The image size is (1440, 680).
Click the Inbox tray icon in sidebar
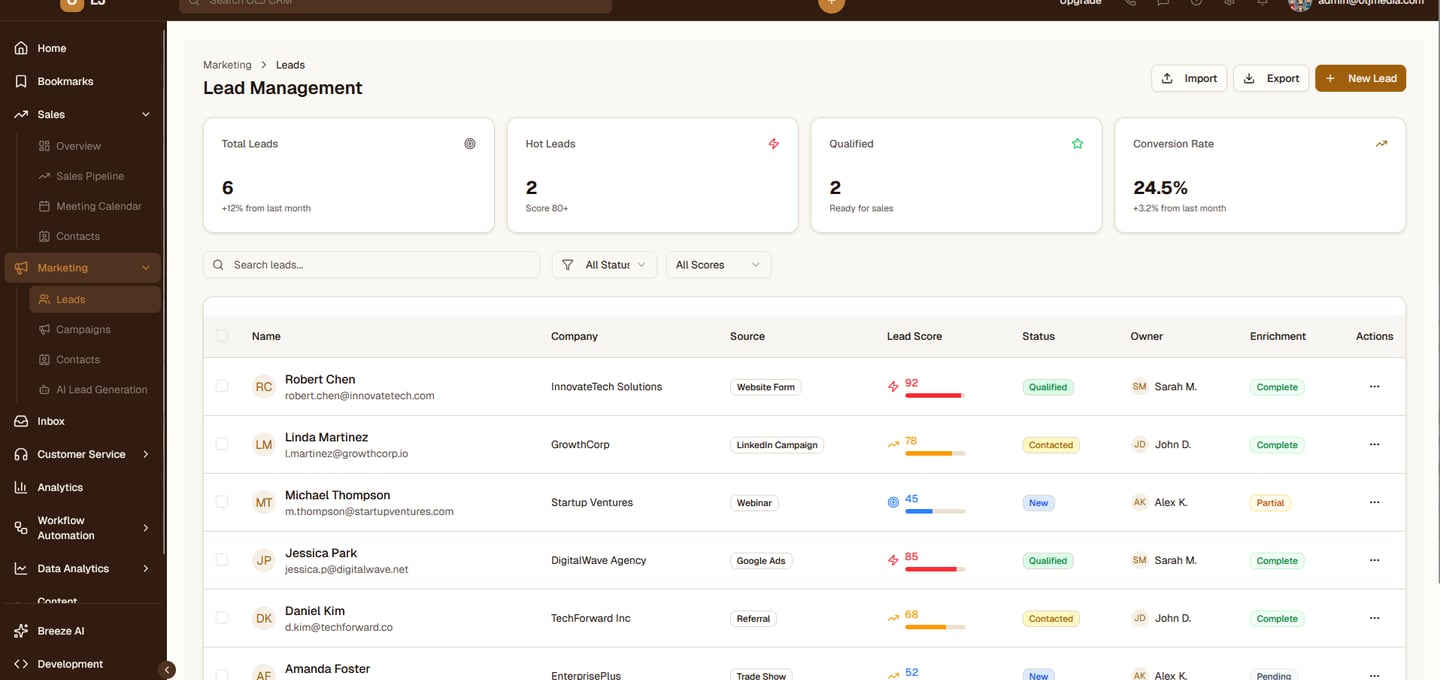coord(21,421)
